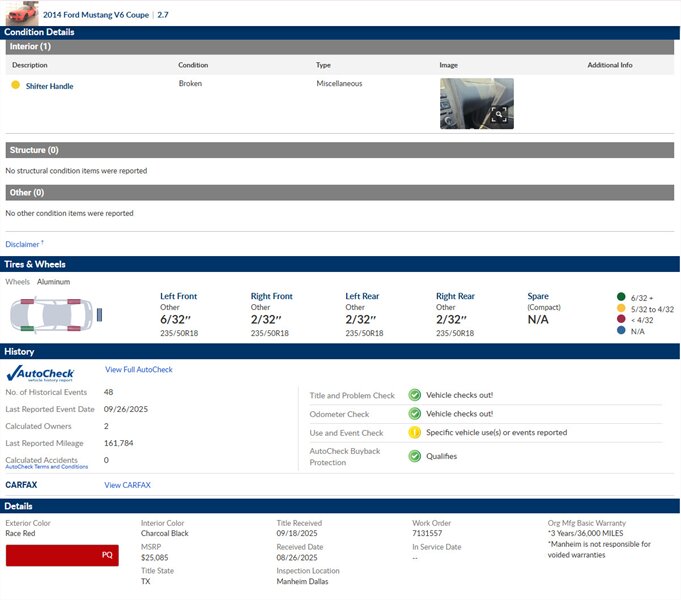
Task: Open the Disclaimer link
Action: 23,244
